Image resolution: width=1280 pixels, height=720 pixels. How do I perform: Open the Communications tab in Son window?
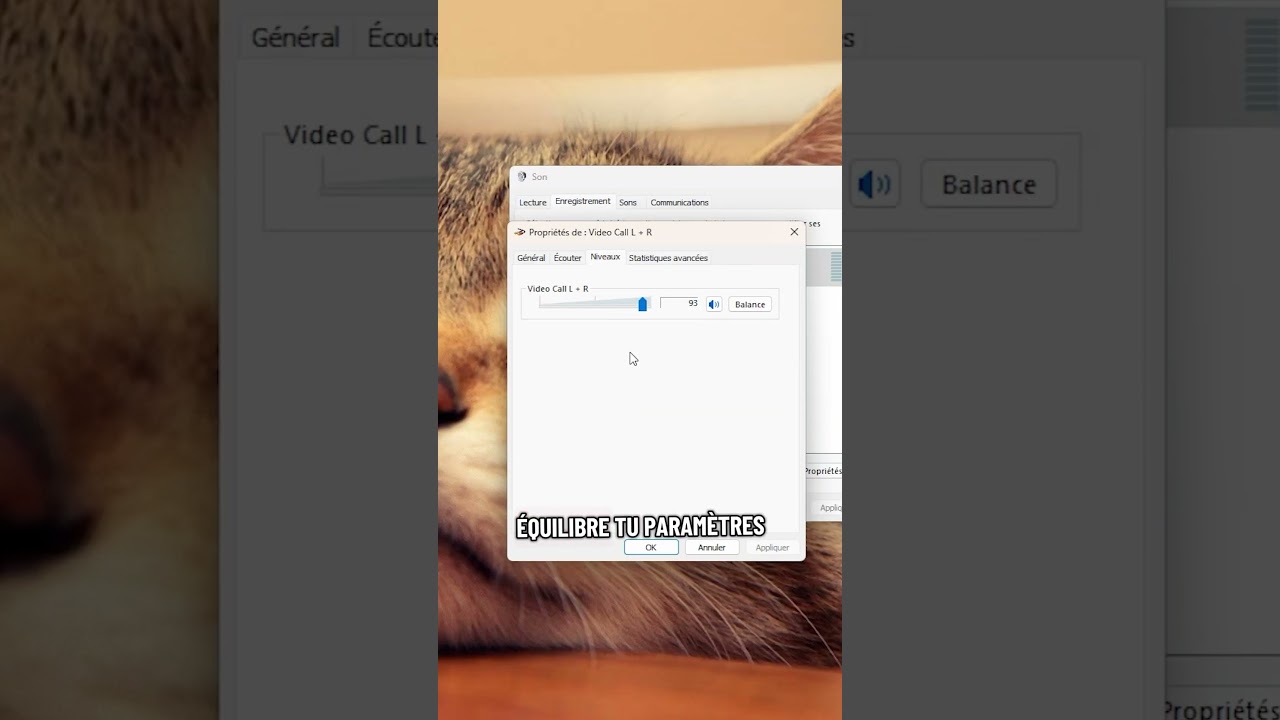tap(679, 202)
